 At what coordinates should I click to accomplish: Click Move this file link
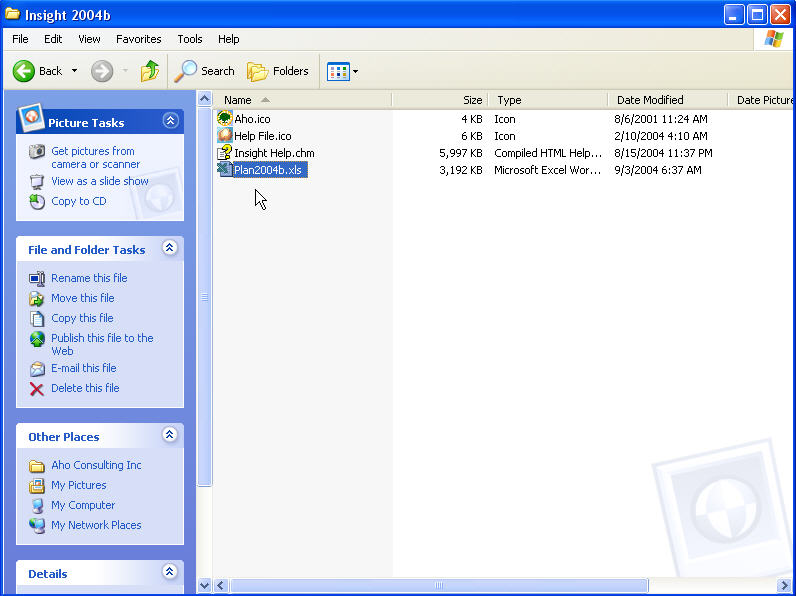tap(83, 298)
